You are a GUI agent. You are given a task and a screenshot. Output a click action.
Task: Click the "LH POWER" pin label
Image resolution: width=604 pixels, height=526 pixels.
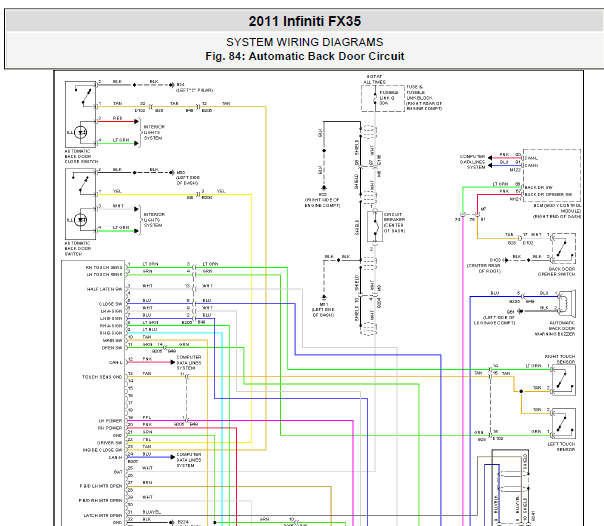point(110,421)
